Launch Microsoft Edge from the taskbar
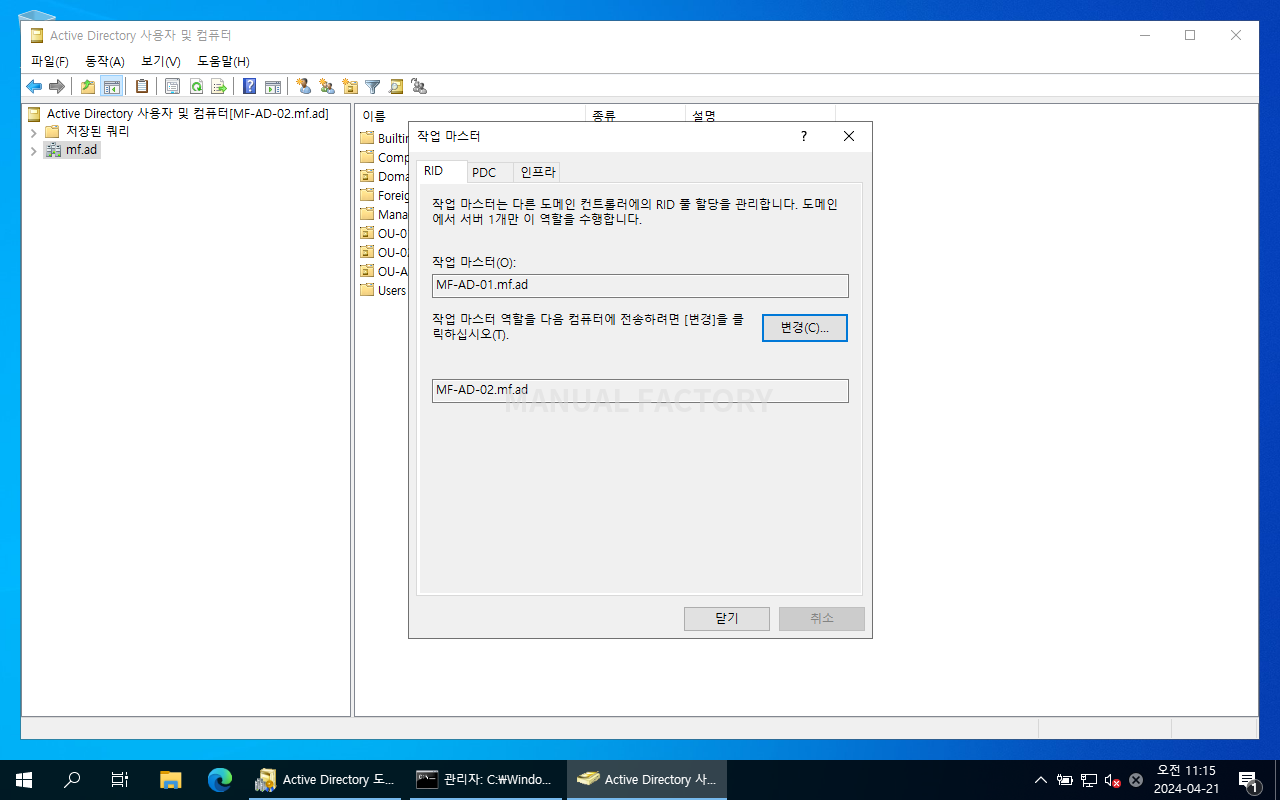The image size is (1280, 800). [x=219, y=780]
